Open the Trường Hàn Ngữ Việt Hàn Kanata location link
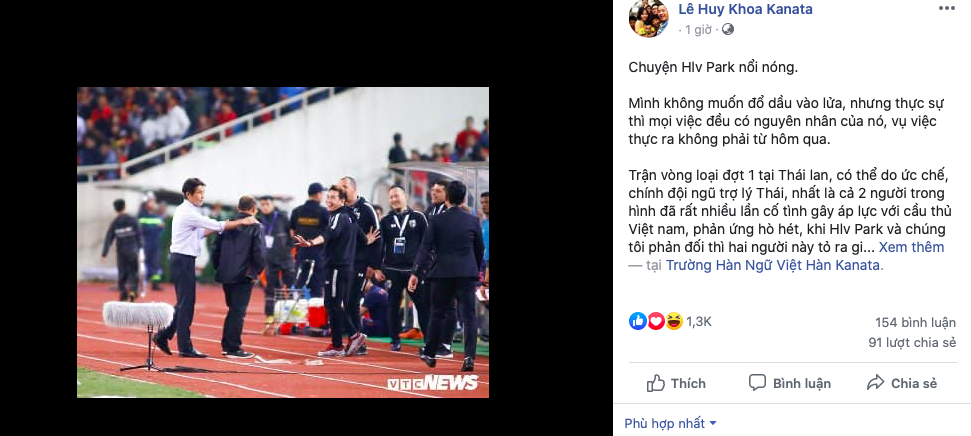Image resolution: width=971 pixels, height=436 pixels. [x=773, y=265]
